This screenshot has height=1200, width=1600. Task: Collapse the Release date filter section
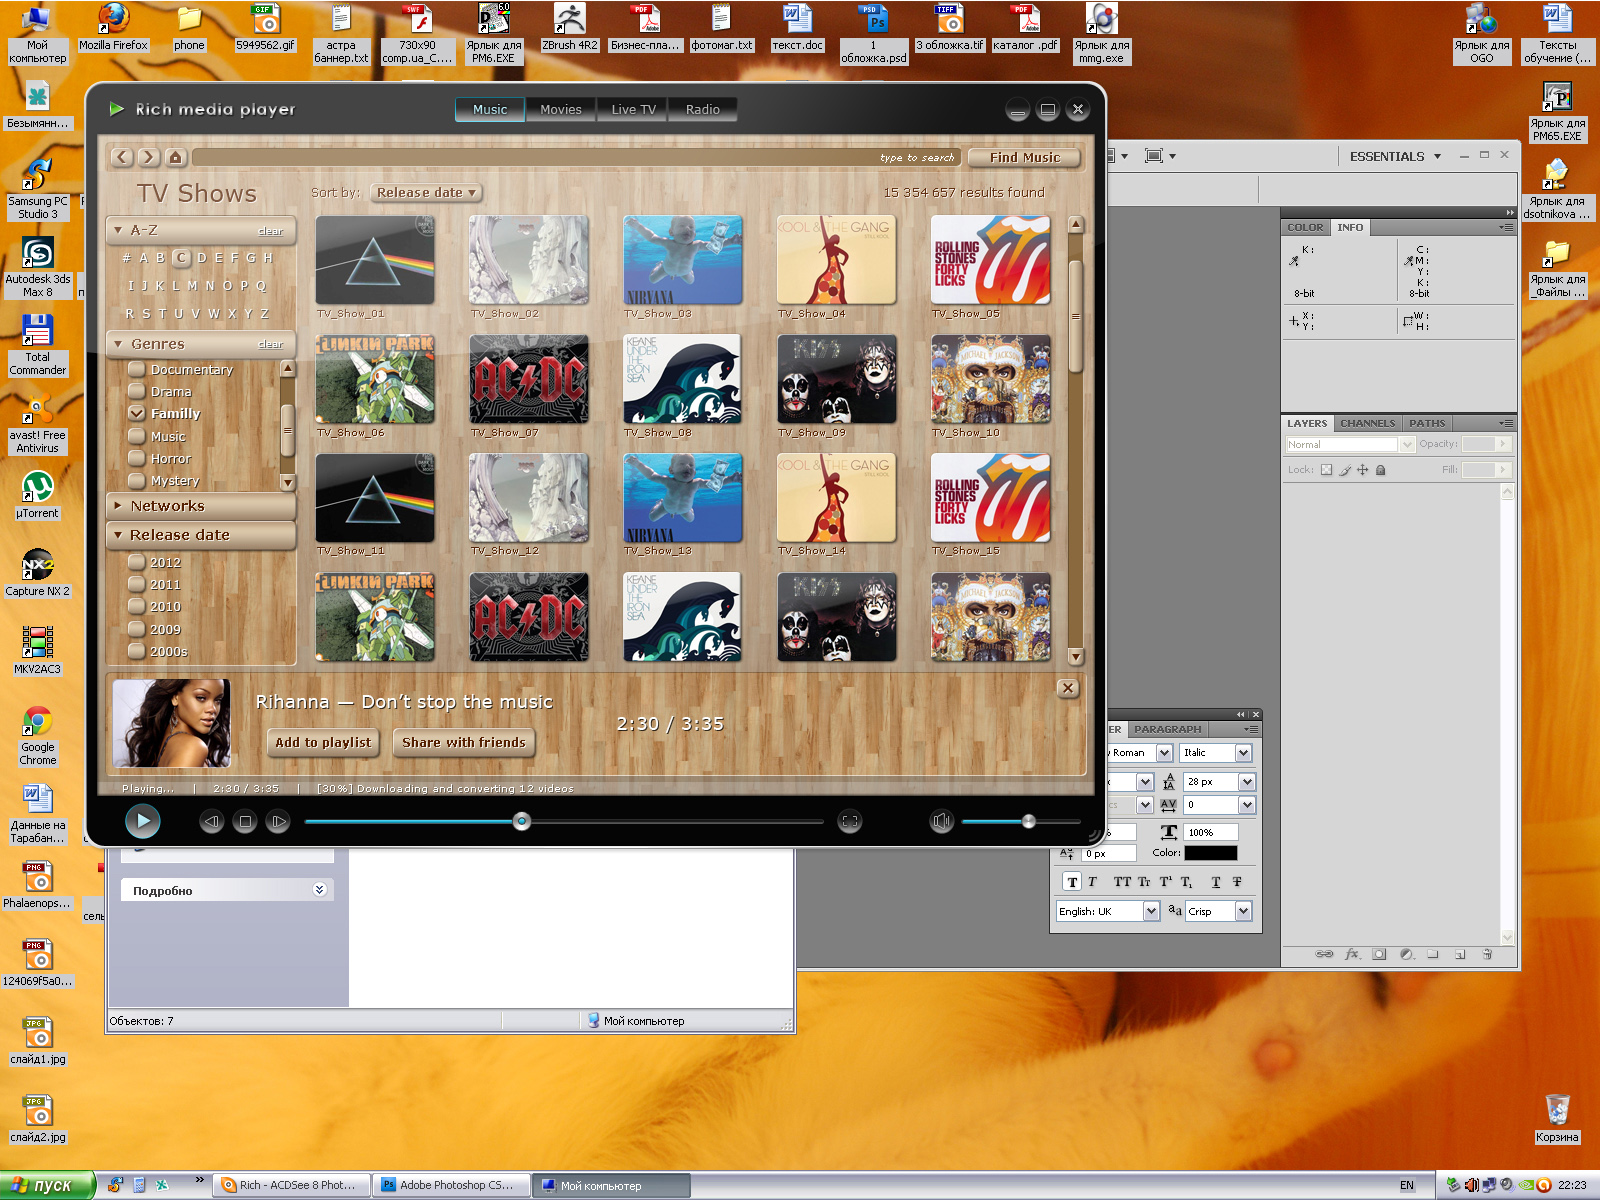pyautogui.click(x=118, y=535)
